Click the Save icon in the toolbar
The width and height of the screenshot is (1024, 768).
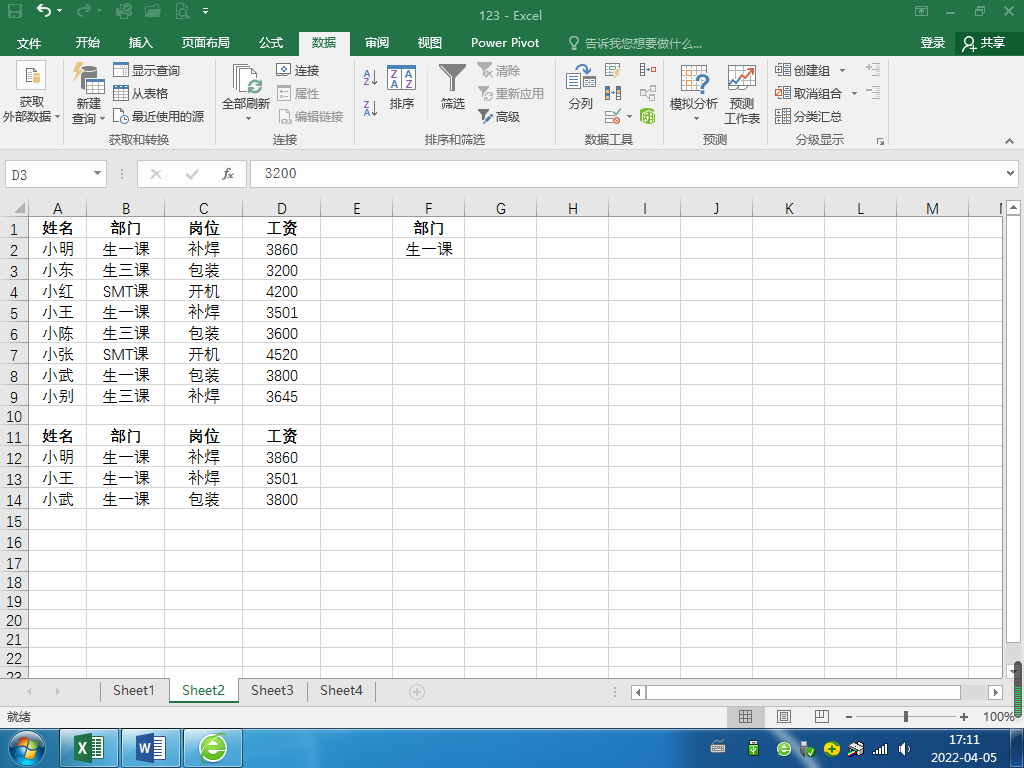(14, 11)
